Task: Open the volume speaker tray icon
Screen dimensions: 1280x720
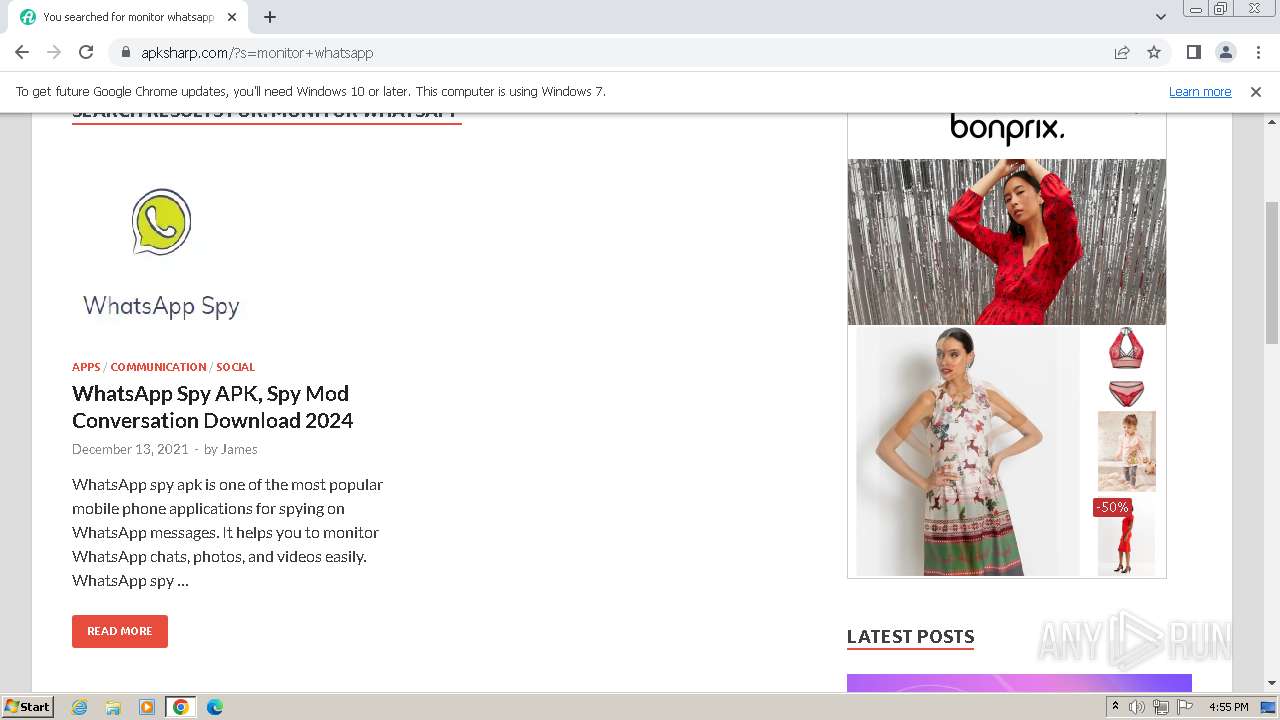Action: click(x=1137, y=707)
